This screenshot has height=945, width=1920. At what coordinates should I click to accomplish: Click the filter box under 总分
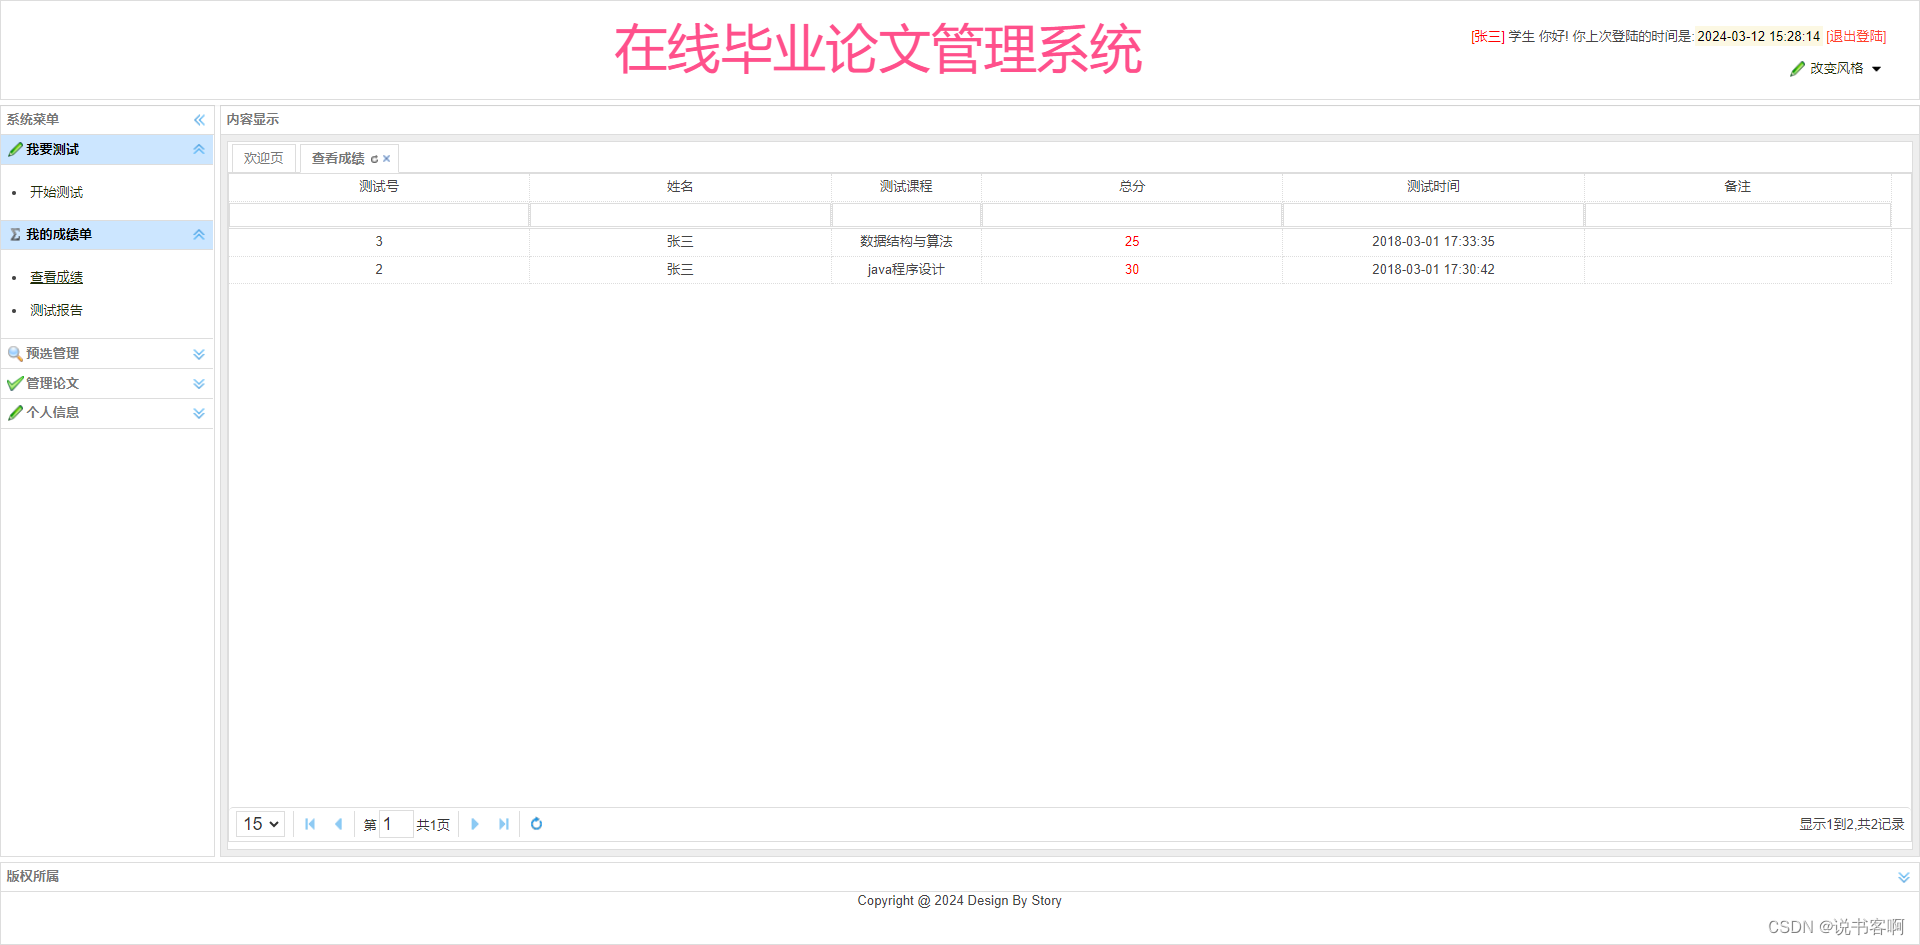coord(1132,215)
